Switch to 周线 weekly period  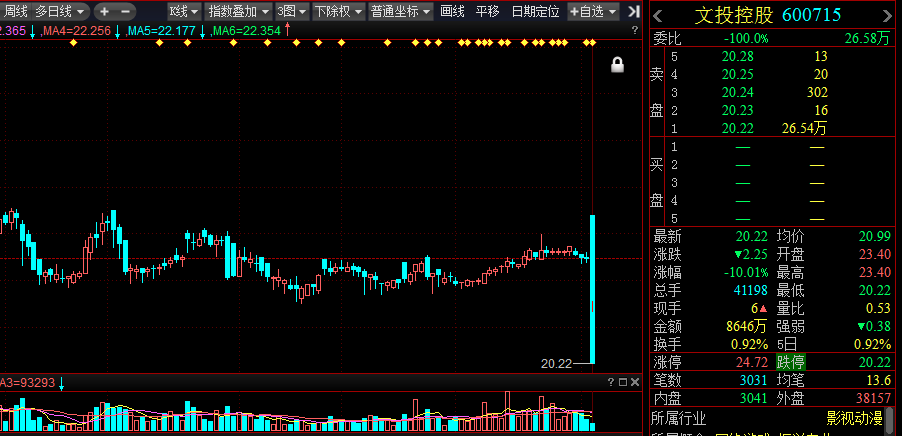coord(16,11)
